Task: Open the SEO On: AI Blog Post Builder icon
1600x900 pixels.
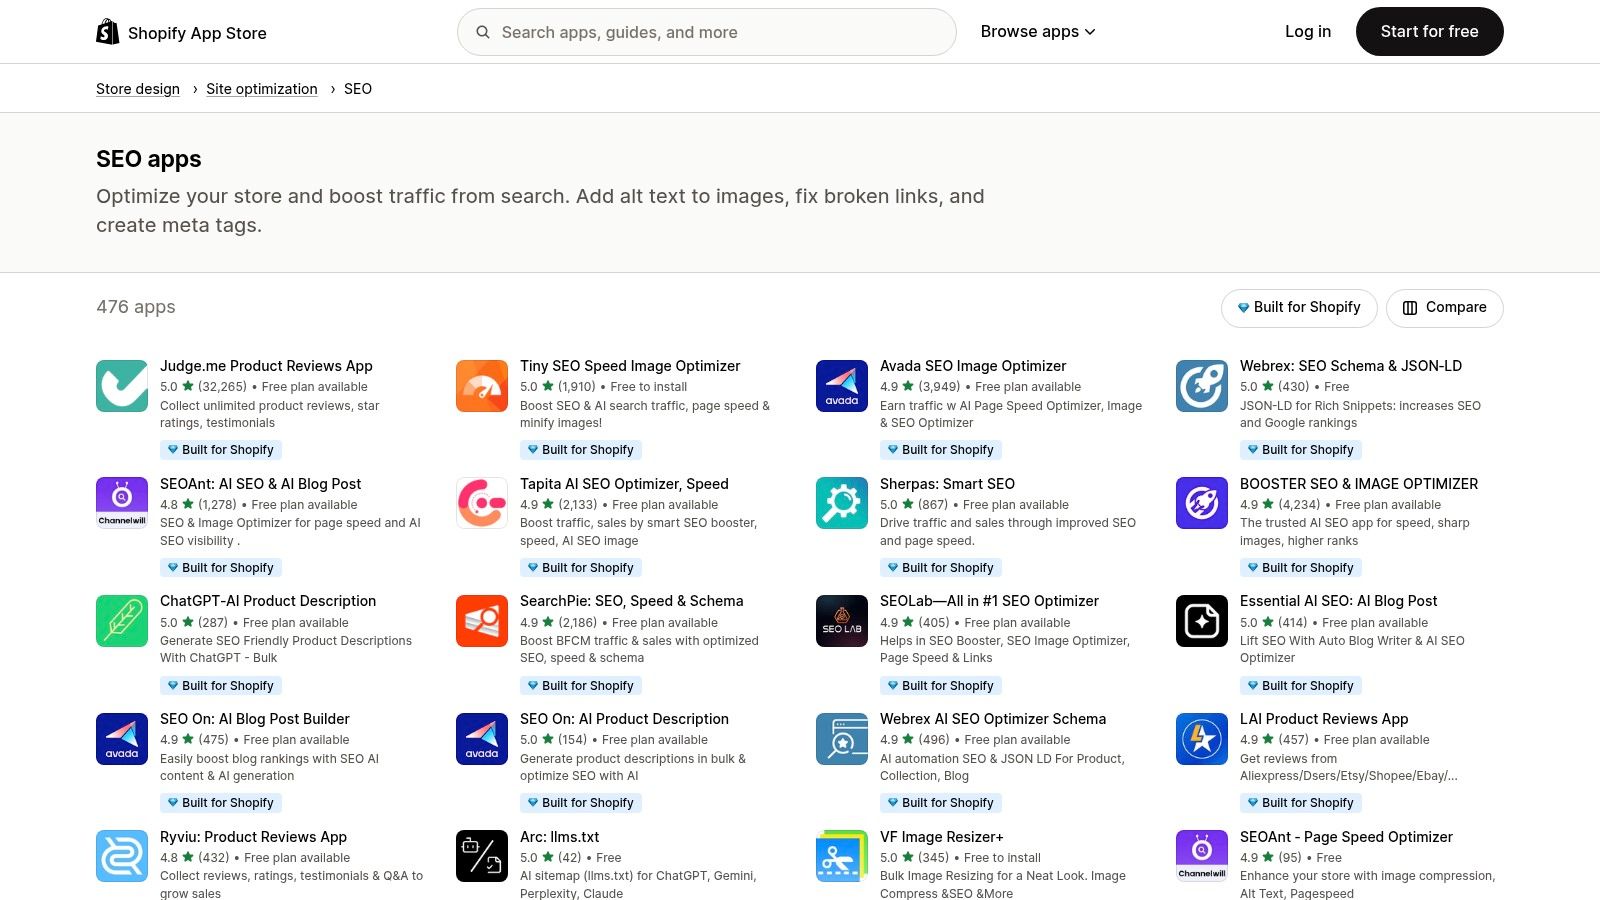Action: tap(122, 739)
